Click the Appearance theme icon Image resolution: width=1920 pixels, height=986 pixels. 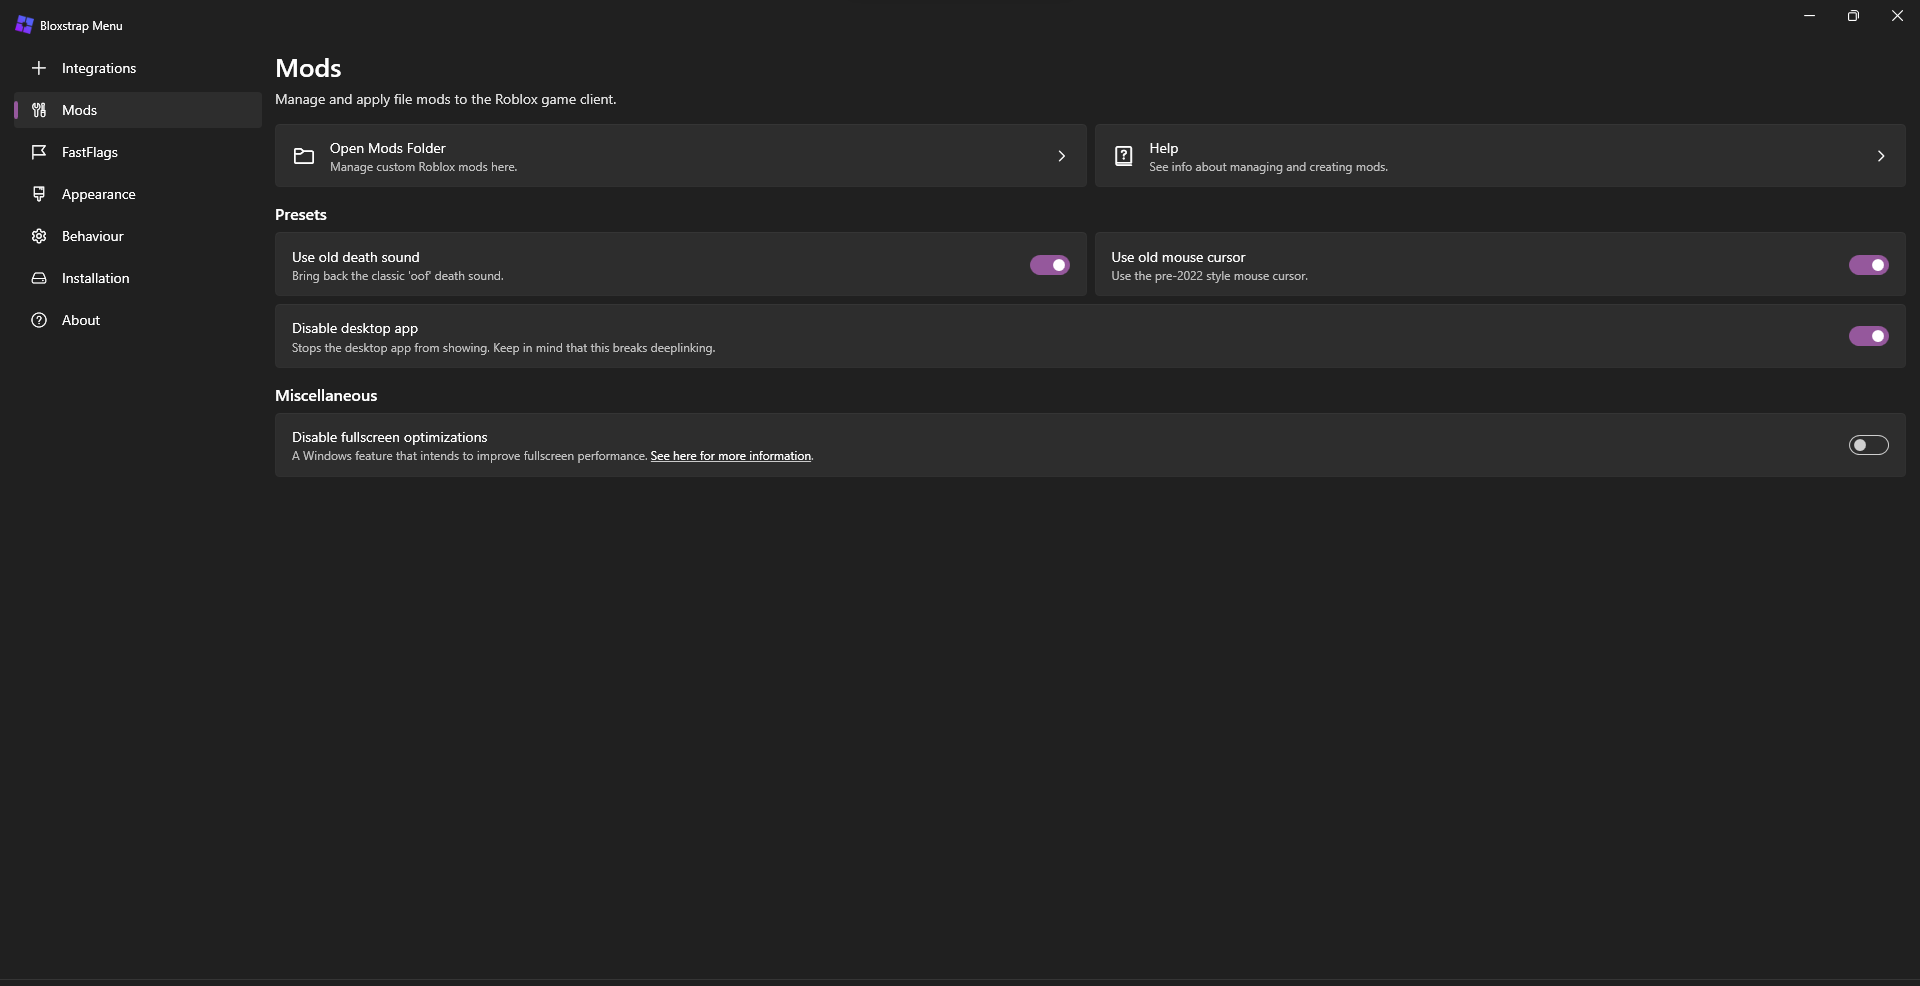pos(39,194)
